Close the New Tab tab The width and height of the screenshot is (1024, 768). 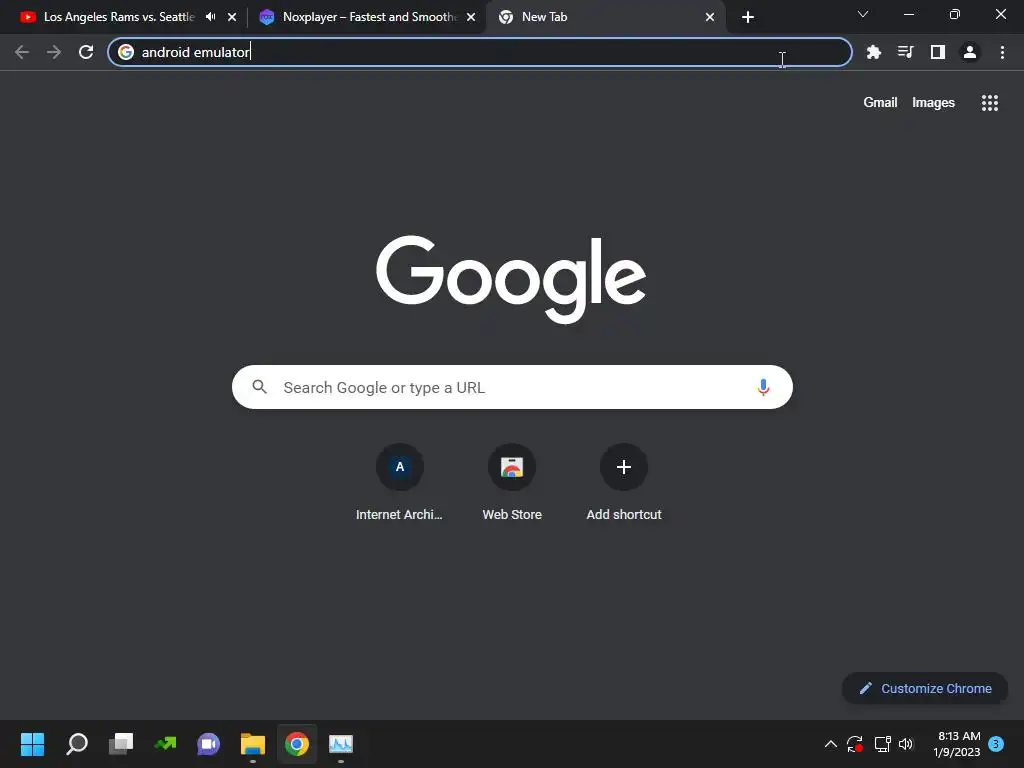click(710, 17)
